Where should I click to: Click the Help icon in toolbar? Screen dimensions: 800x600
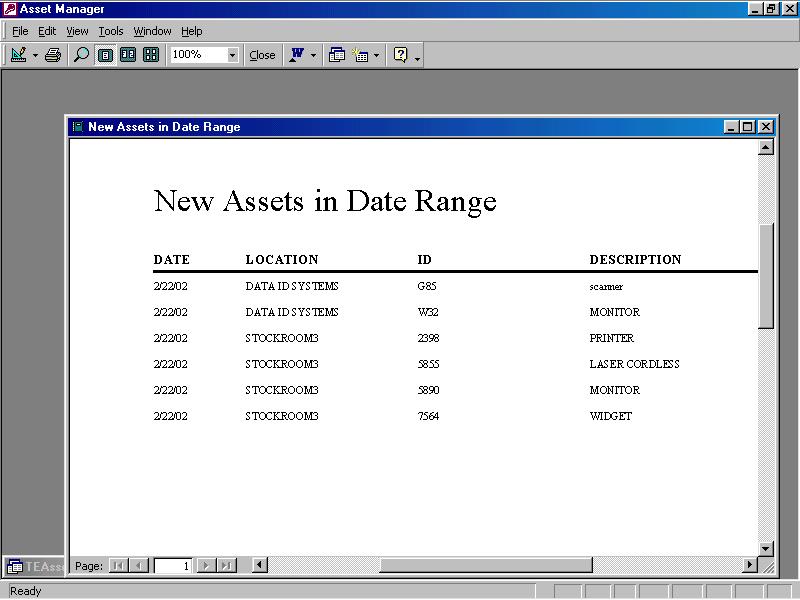pos(401,55)
